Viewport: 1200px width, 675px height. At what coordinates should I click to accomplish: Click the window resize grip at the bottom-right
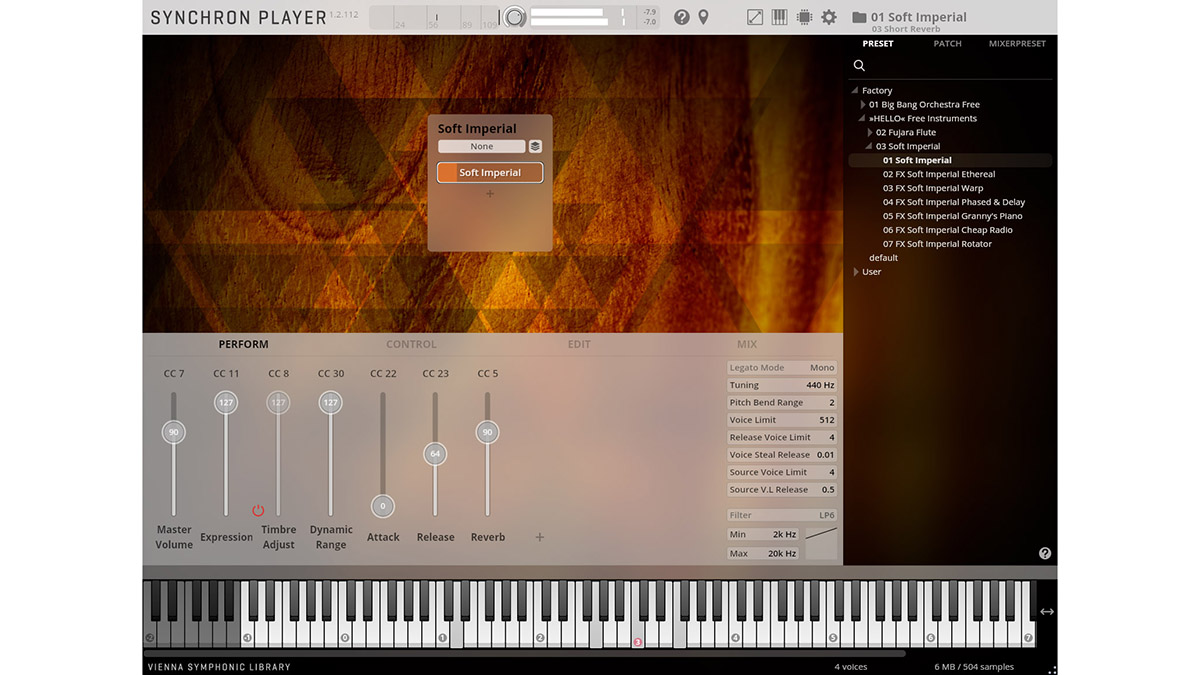1052,669
